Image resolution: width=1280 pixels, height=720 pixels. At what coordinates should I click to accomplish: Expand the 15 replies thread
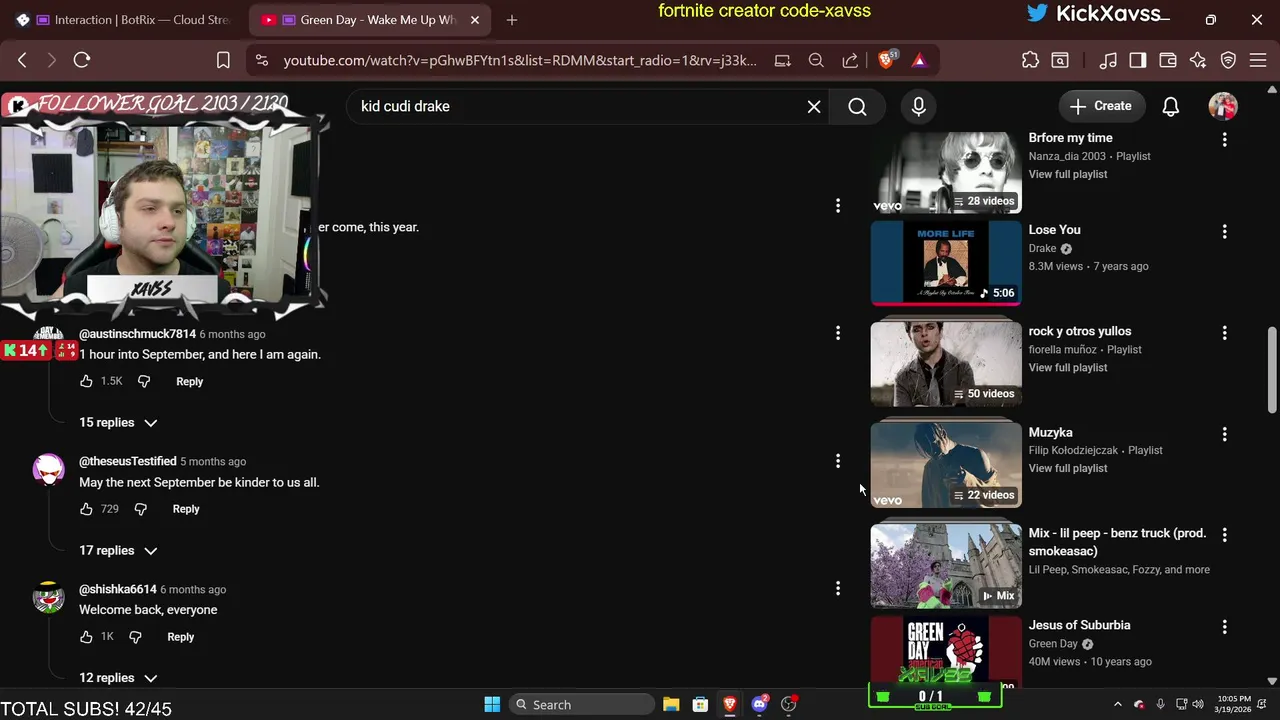click(118, 423)
